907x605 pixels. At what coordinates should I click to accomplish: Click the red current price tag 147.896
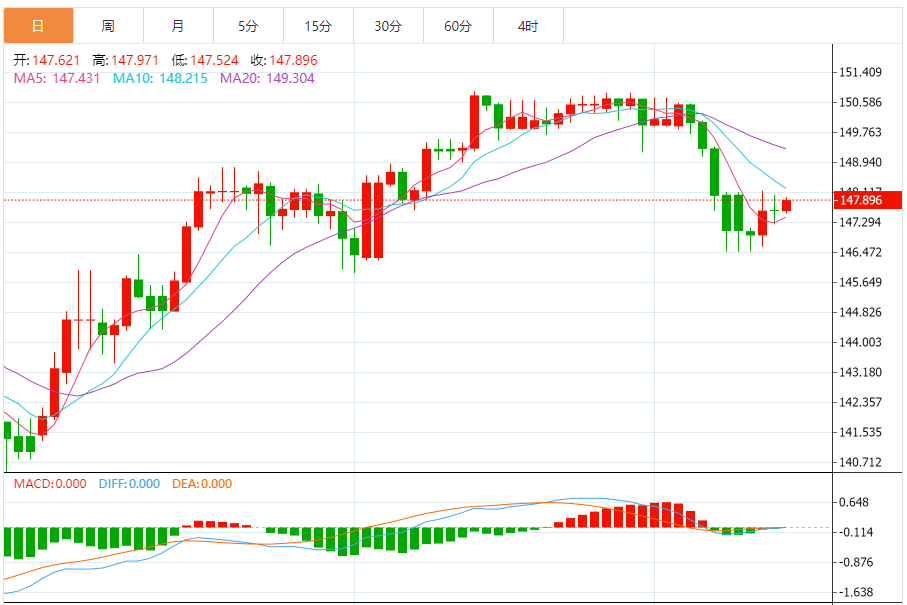[867, 200]
